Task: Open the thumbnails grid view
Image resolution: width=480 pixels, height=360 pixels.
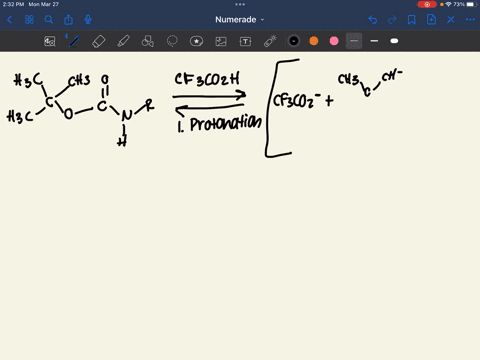Action: (29, 20)
